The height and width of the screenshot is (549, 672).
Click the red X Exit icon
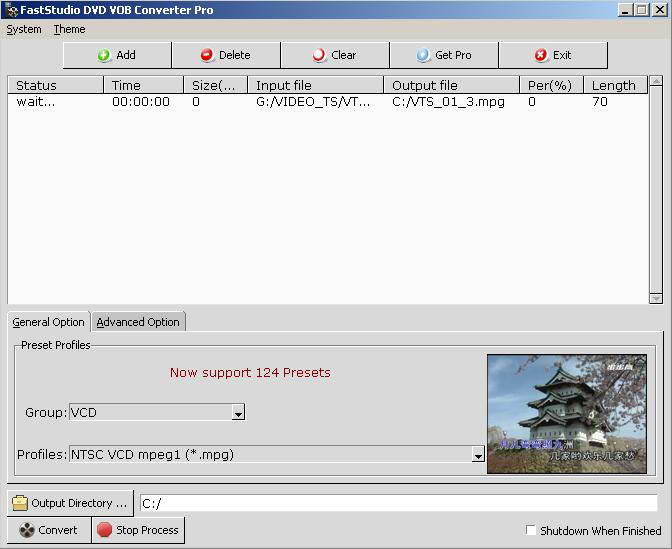[x=541, y=55]
